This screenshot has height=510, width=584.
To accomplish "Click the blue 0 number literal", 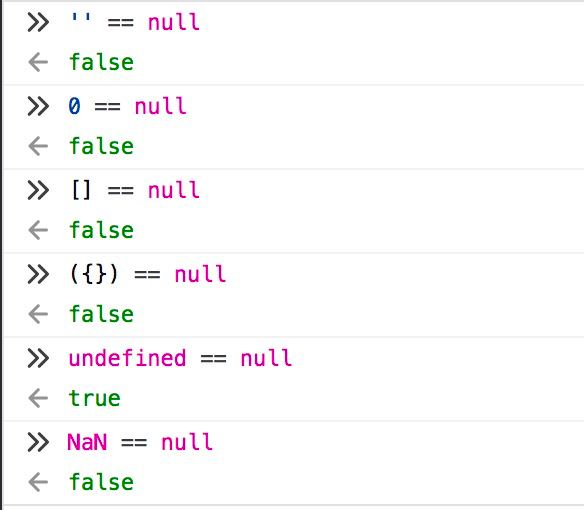I will (74, 106).
